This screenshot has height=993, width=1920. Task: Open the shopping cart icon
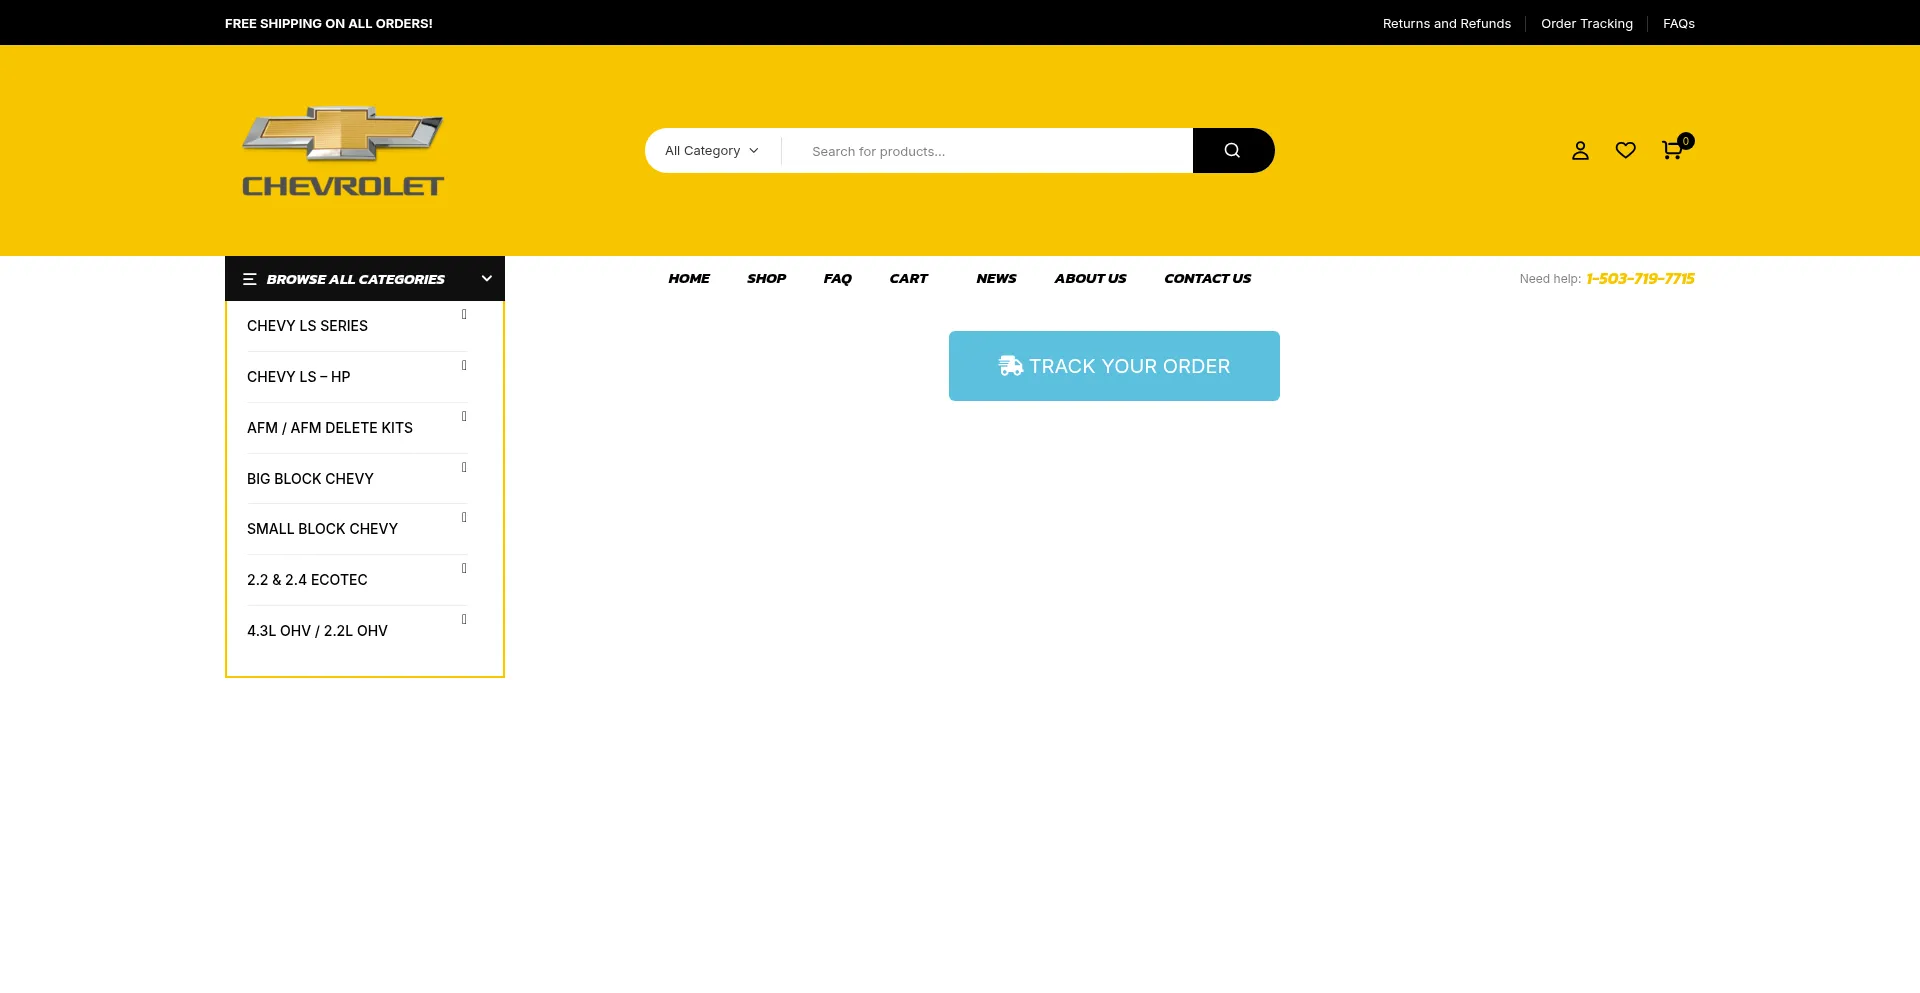[x=1671, y=151]
